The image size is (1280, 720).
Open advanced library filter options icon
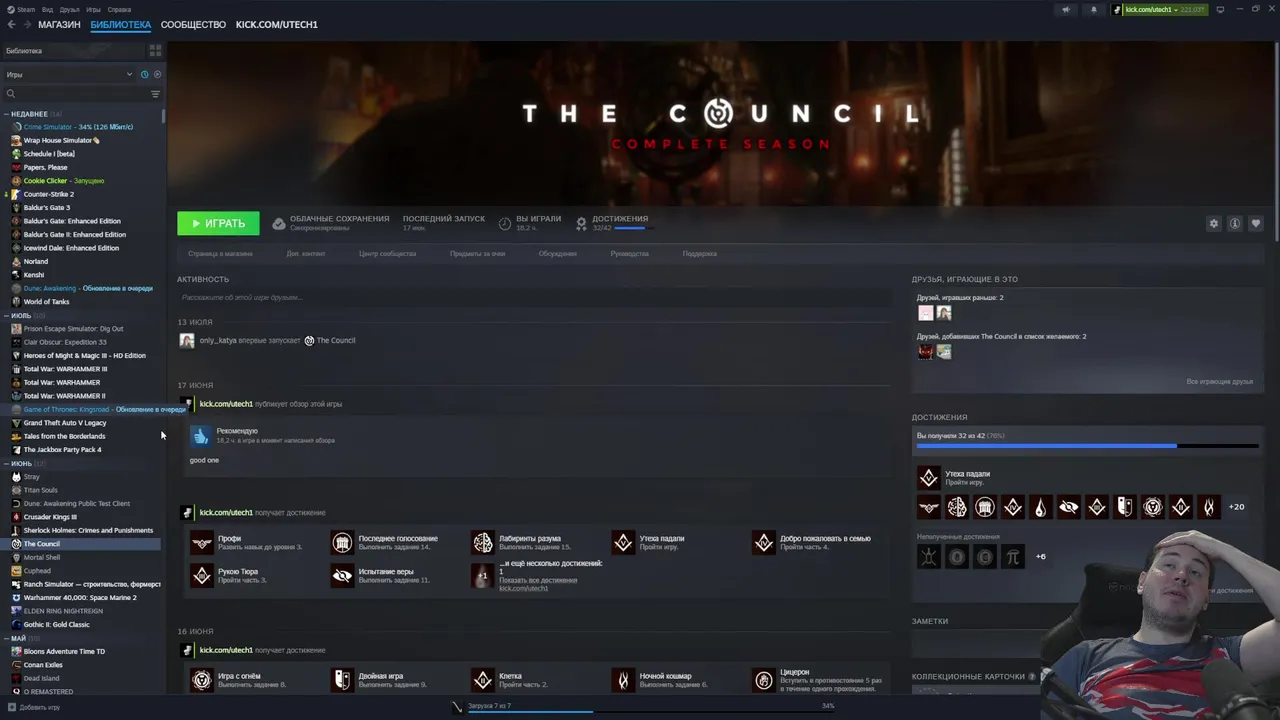[155, 94]
